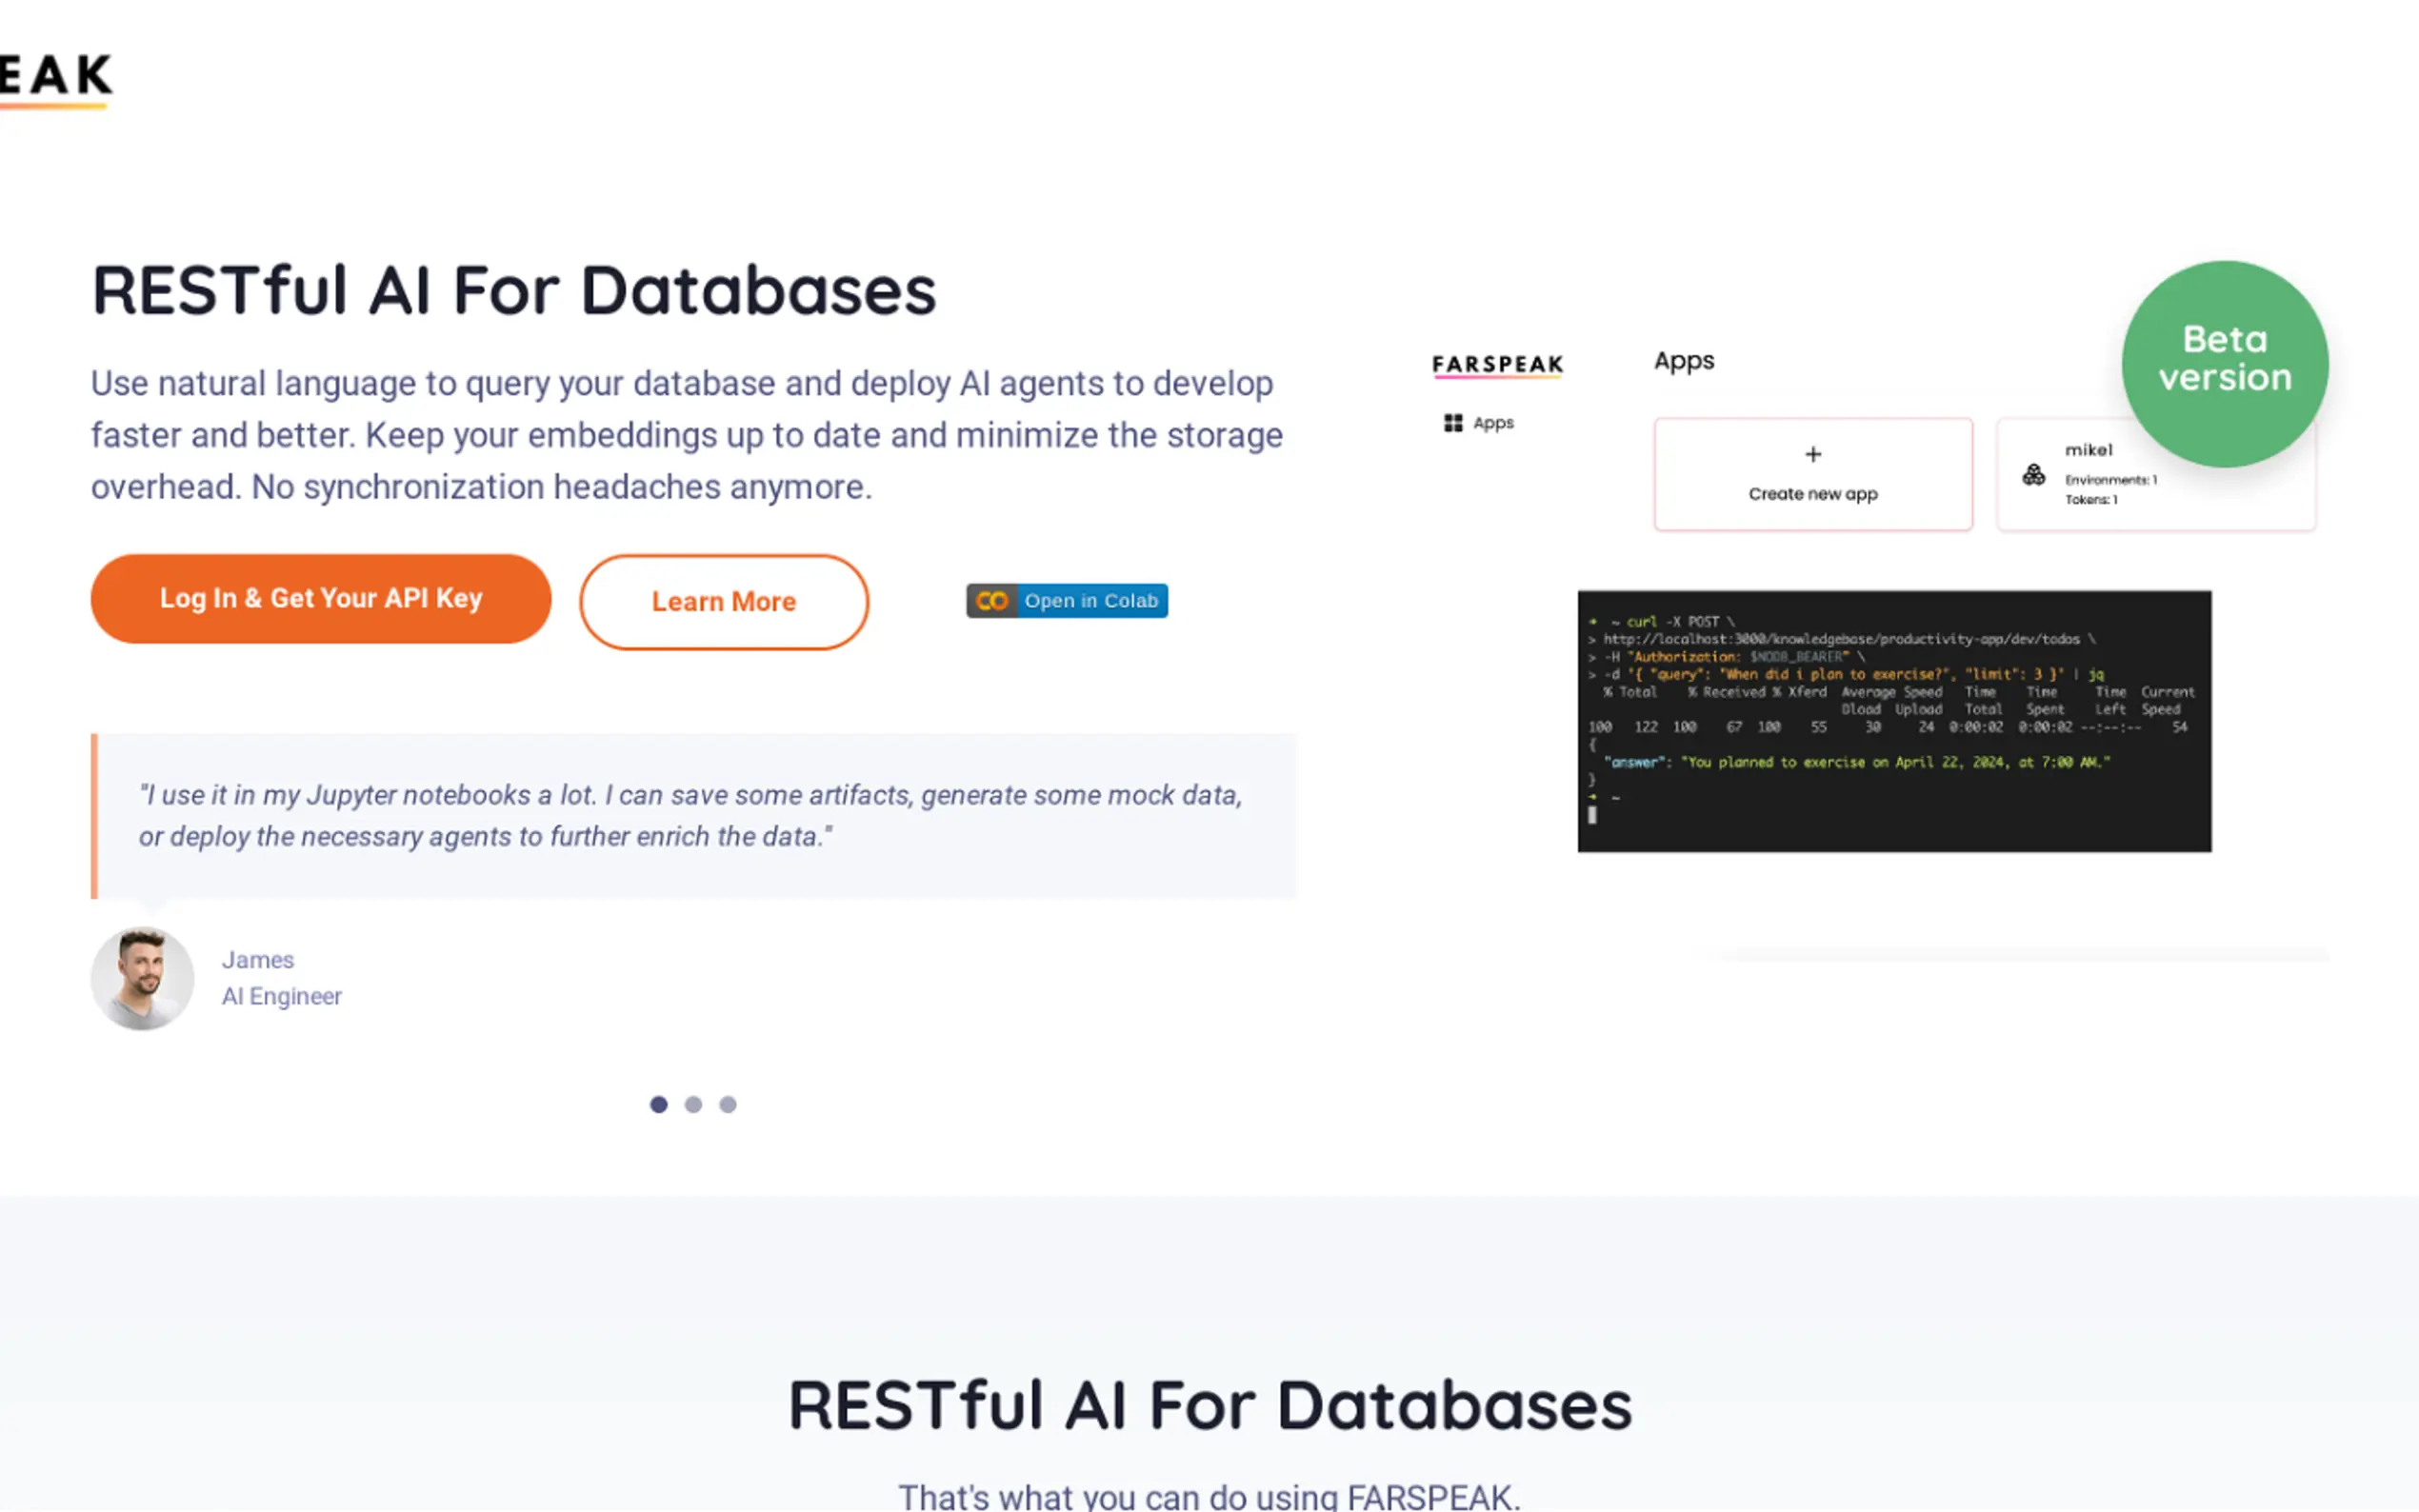Select the first carousel dot
Viewport: 2419px width, 1512px height.
click(658, 1104)
